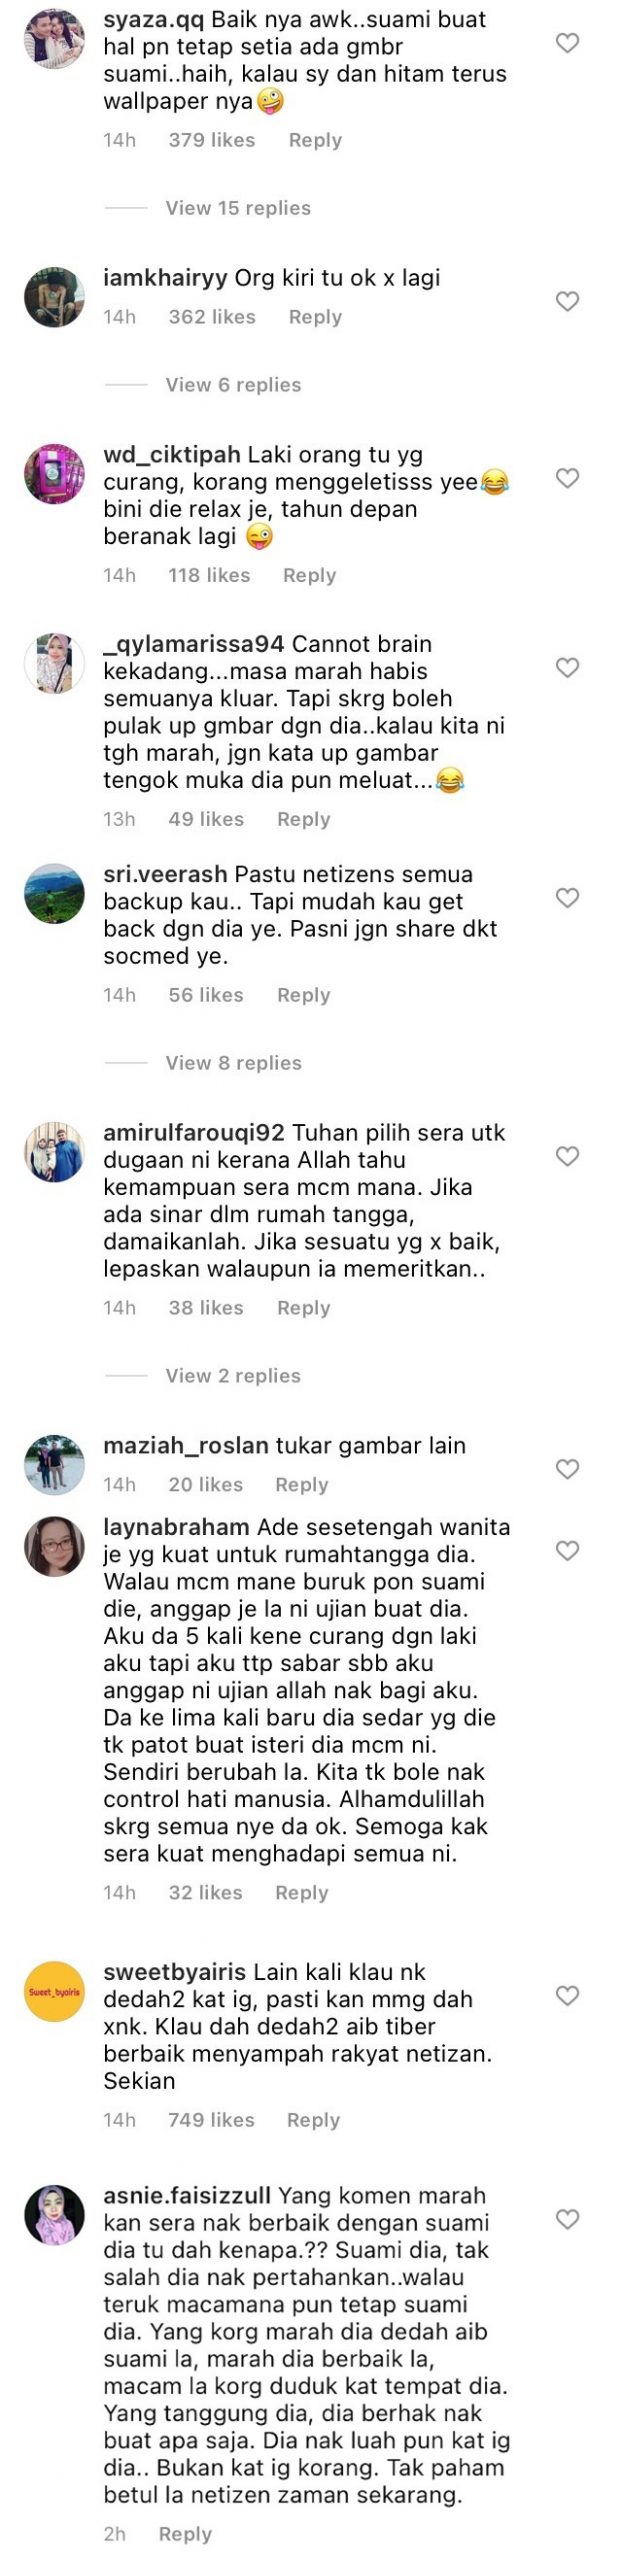Toggle like on laynabraham's comment
This screenshot has height=2560, width=622.
click(567, 1551)
